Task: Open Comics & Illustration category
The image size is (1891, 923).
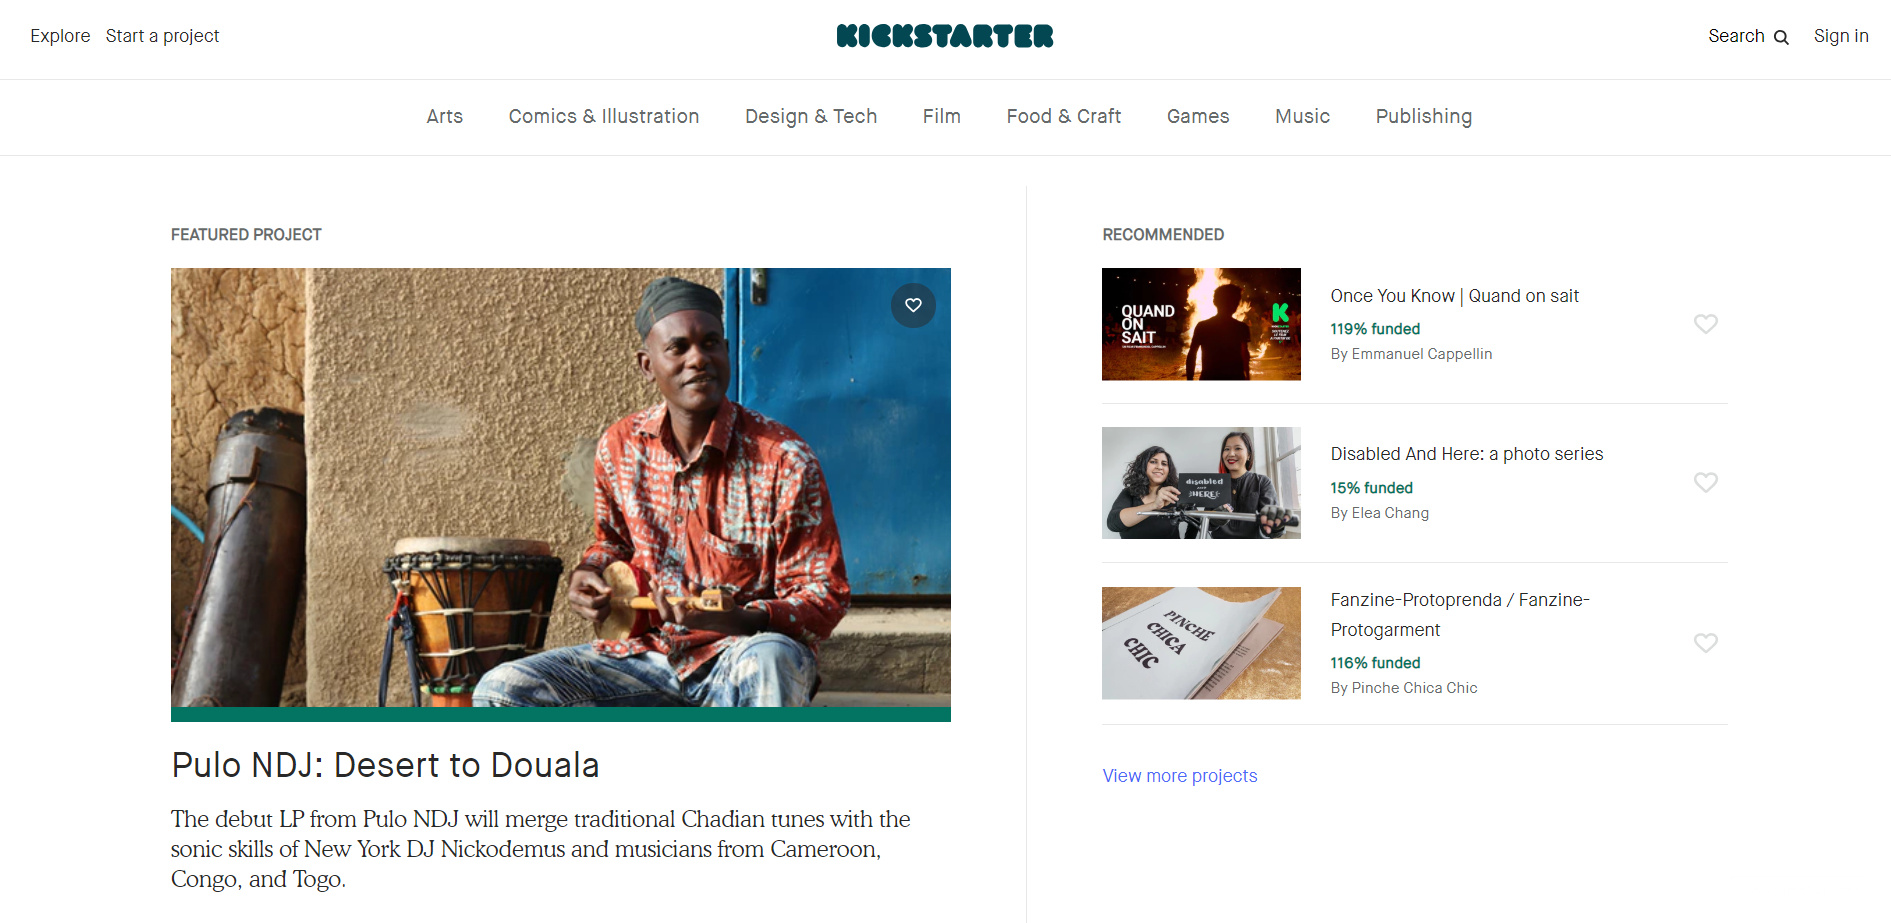Action: pos(604,116)
